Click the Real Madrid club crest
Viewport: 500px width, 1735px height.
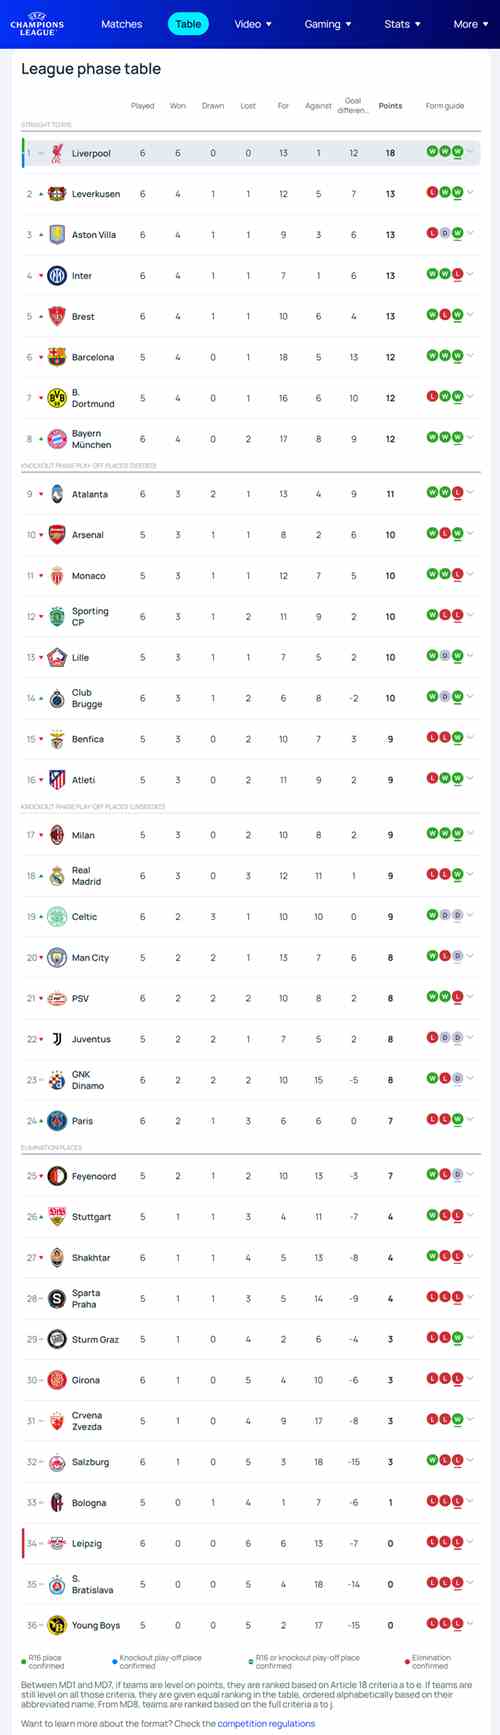coord(57,876)
